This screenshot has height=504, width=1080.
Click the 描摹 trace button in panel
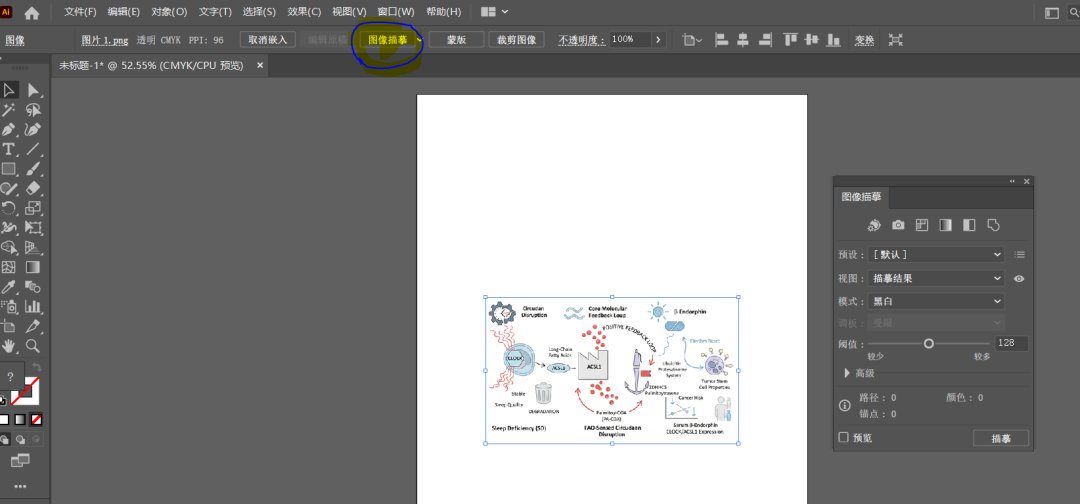click(1000, 438)
